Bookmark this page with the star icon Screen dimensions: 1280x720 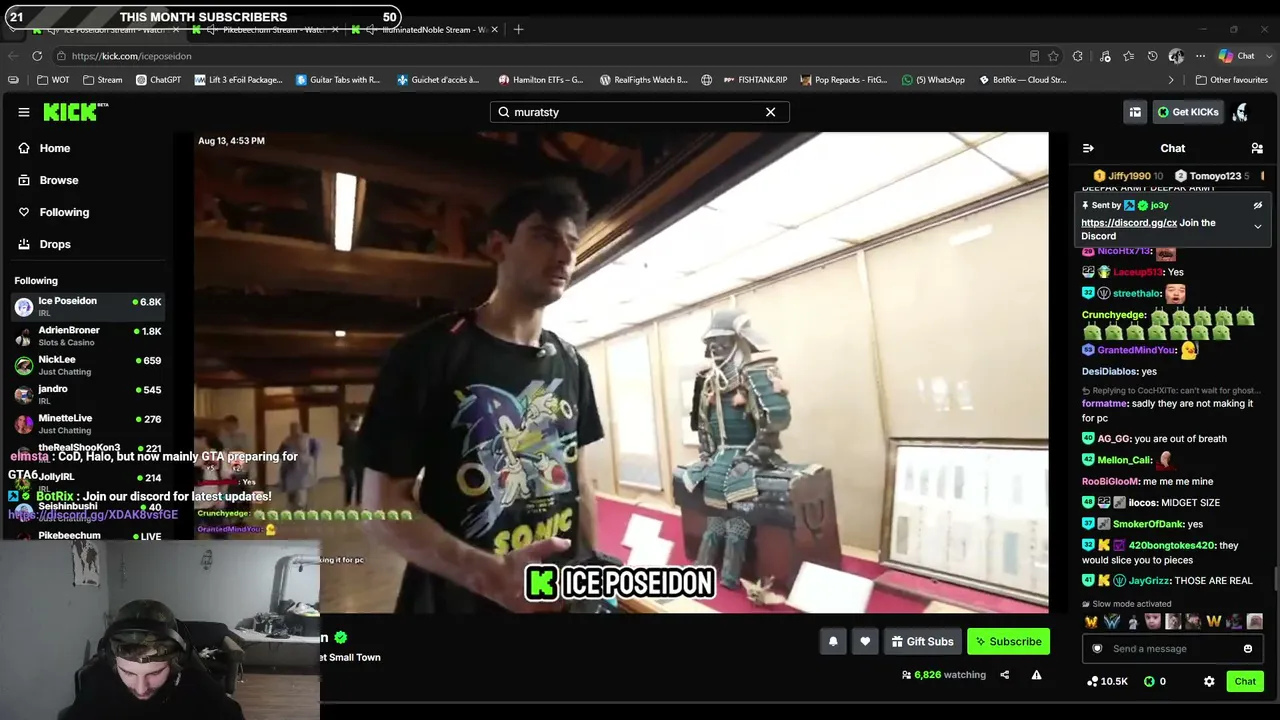(1052, 56)
